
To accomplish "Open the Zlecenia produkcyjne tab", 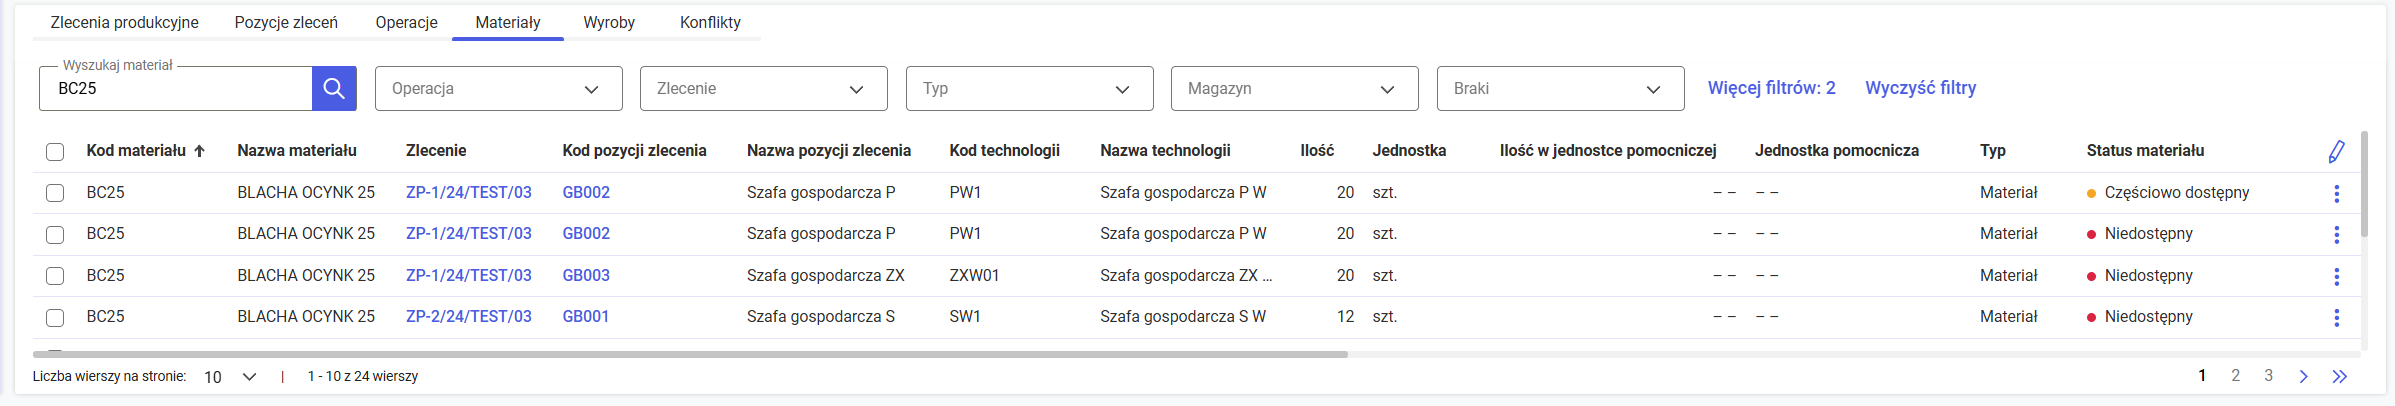I will click(125, 23).
